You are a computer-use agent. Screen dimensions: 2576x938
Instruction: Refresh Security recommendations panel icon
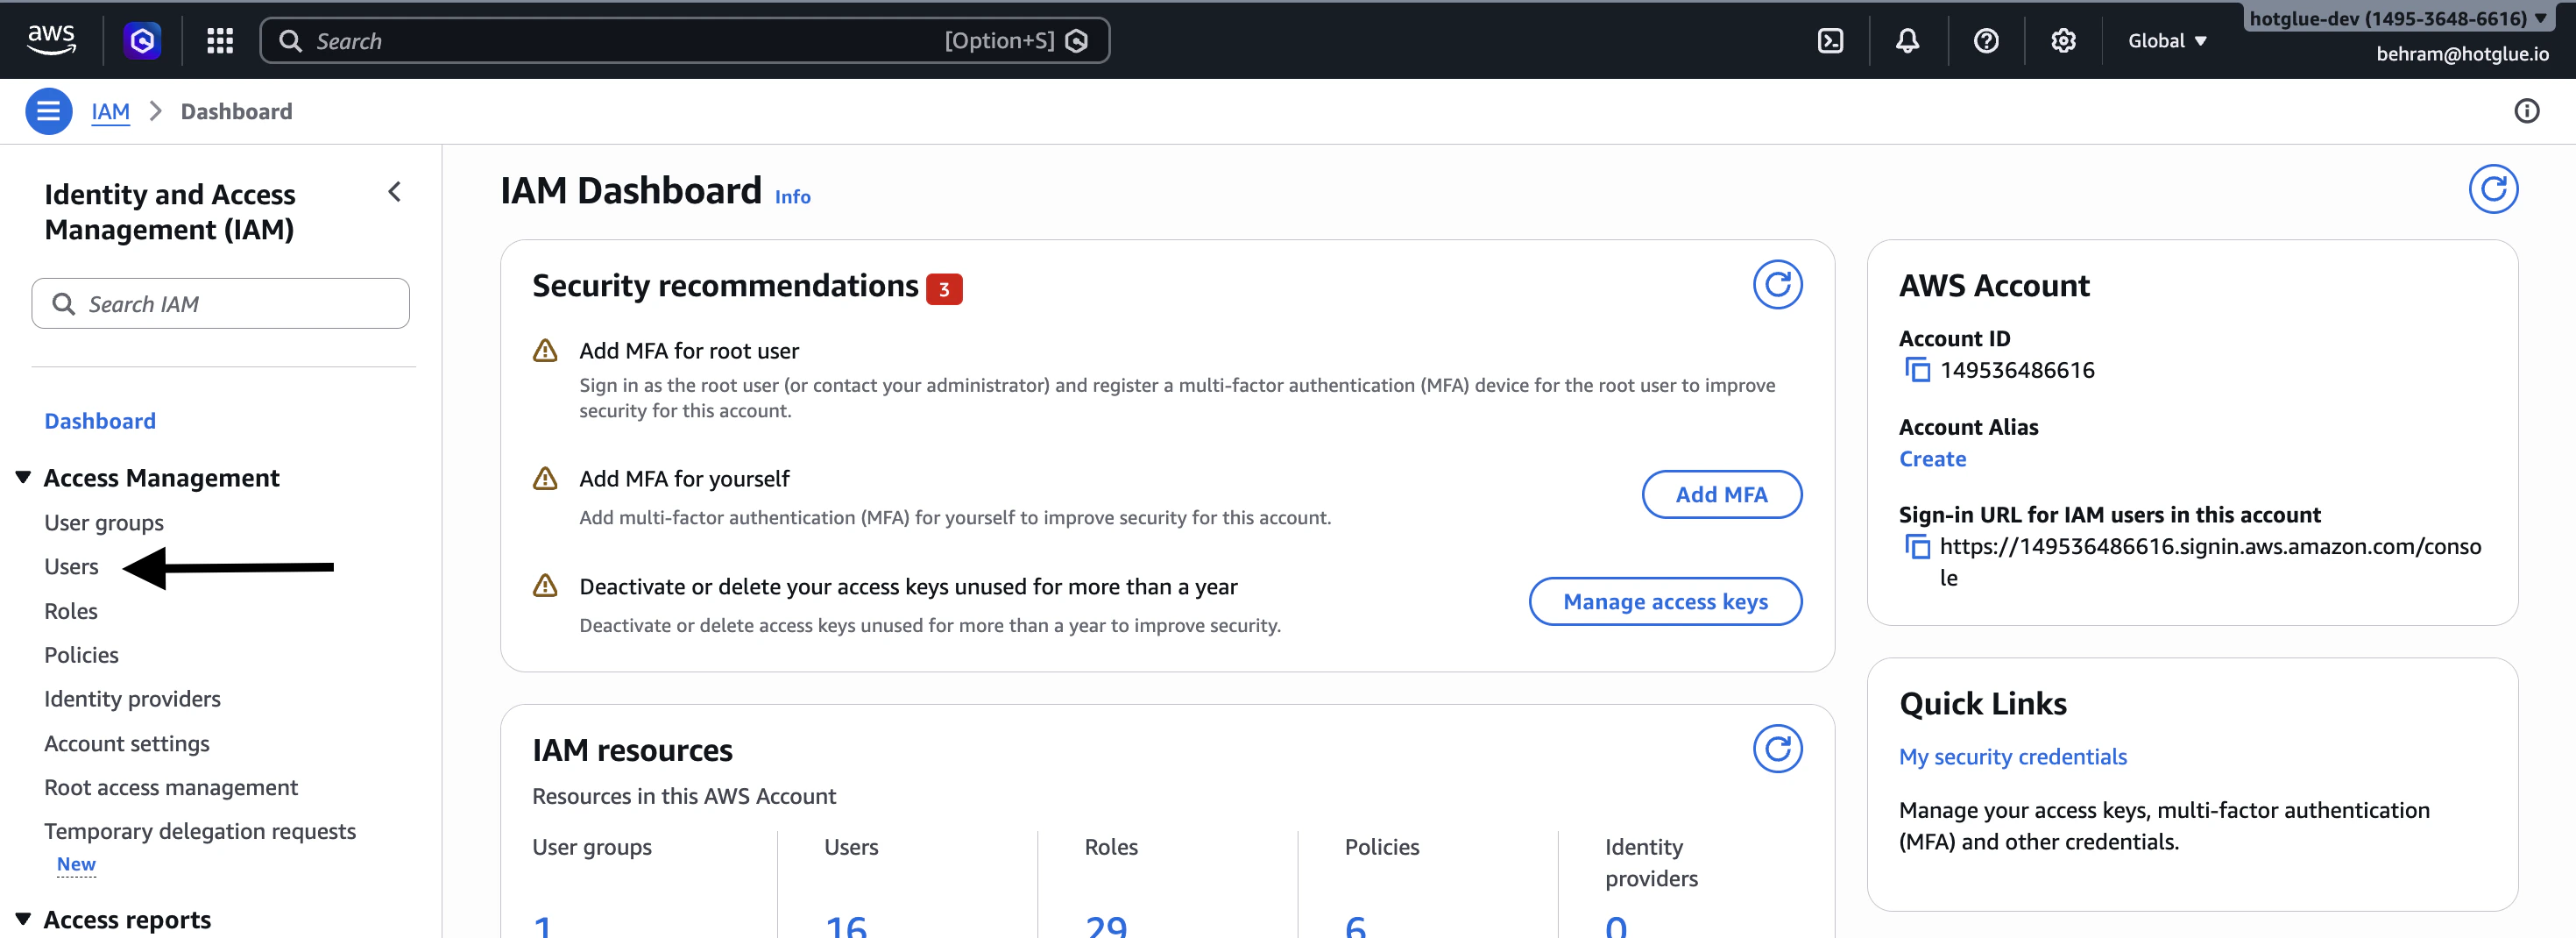(x=1777, y=285)
